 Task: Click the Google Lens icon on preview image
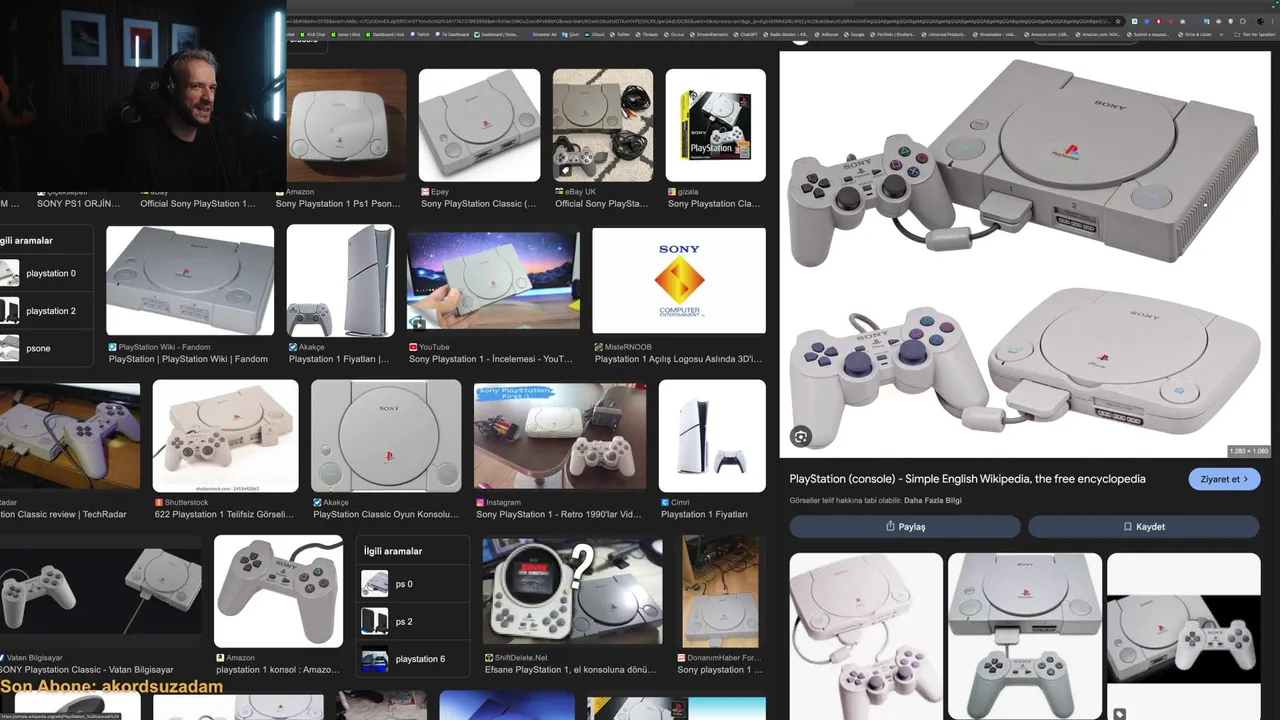[x=800, y=436]
